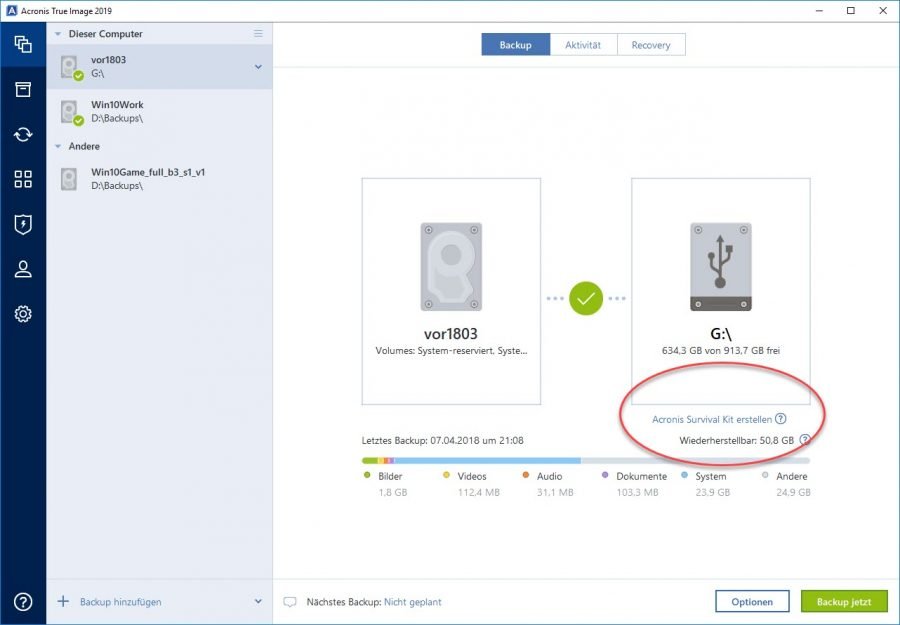Open Help via question mark icon
Viewport: 900px width, 625px height.
click(x=22, y=601)
